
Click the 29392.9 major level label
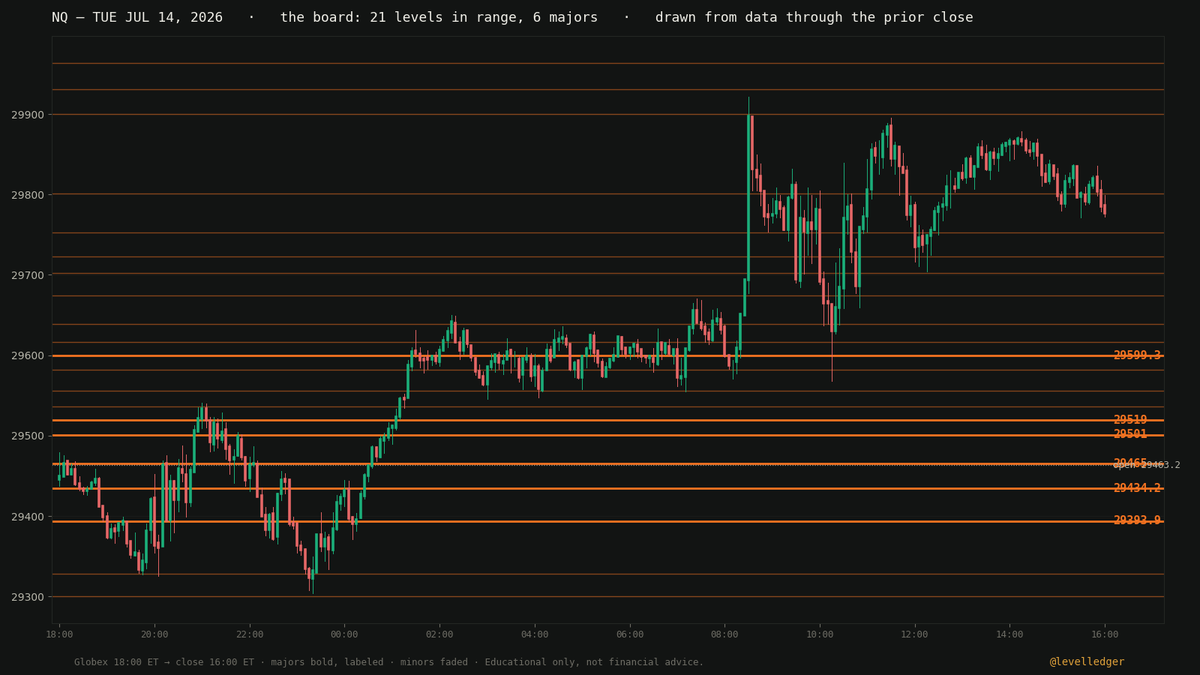click(1137, 521)
